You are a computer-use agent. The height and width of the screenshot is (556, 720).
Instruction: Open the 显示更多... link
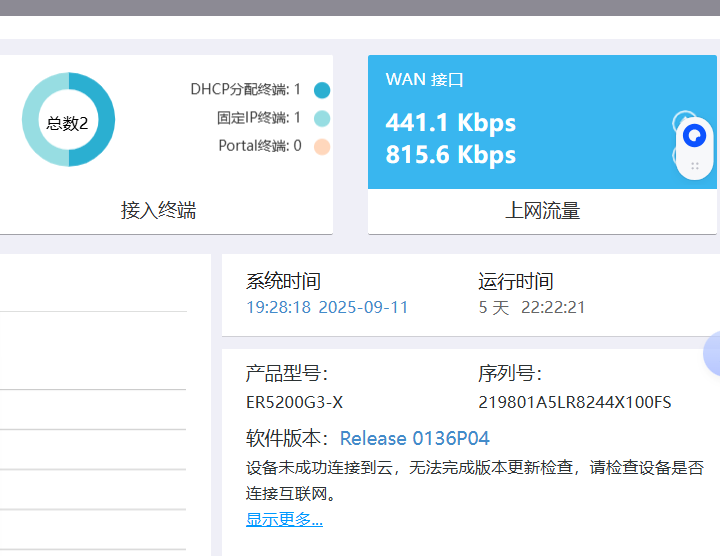coord(284,519)
